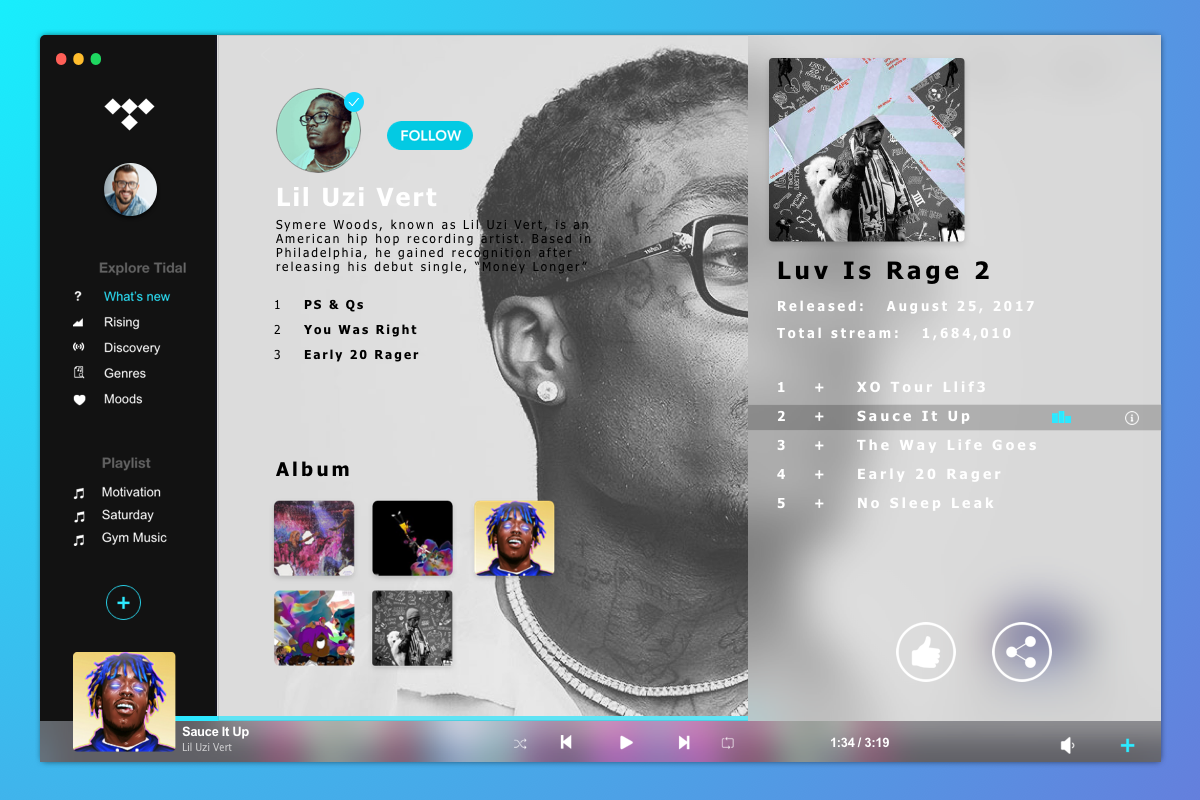Click the now playing cover art in the player
The height and width of the screenshot is (800, 1200).
click(x=124, y=702)
